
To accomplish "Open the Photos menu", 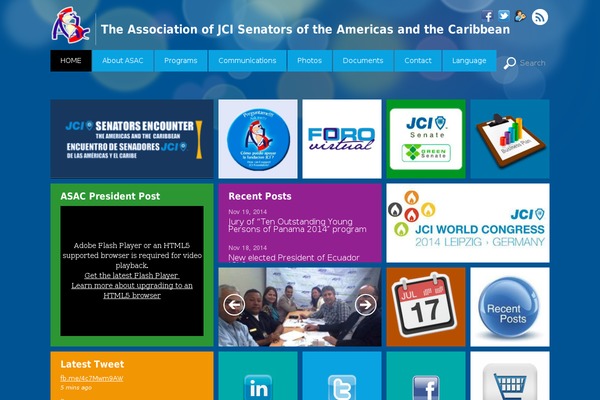I will [309, 60].
